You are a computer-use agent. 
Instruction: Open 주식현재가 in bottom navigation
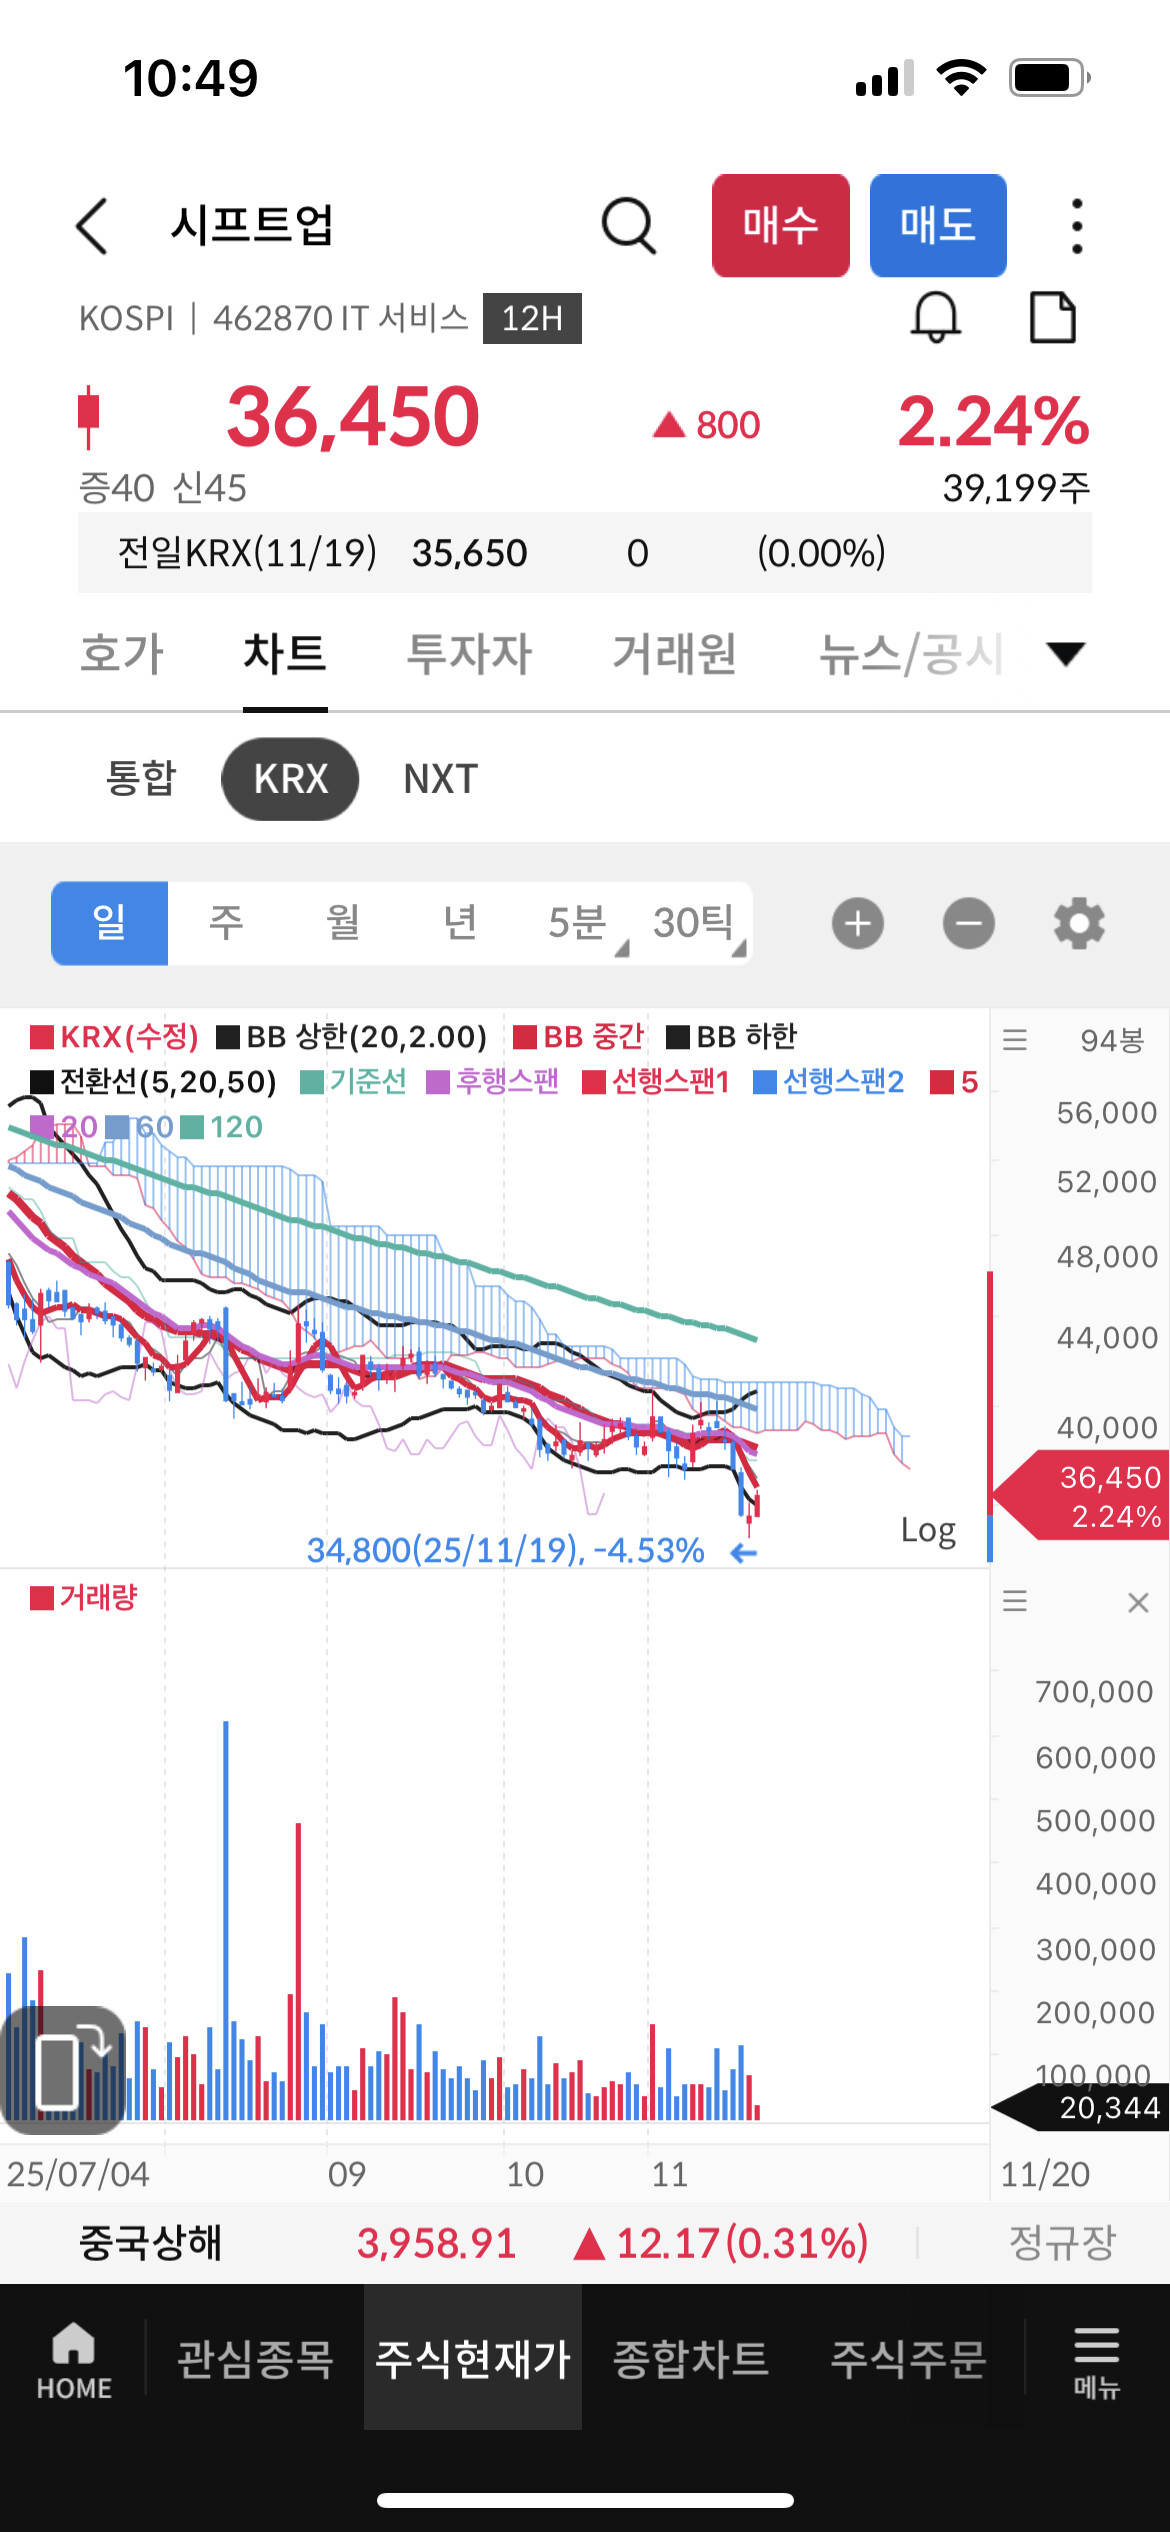pyautogui.click(x=473, y=2359)
